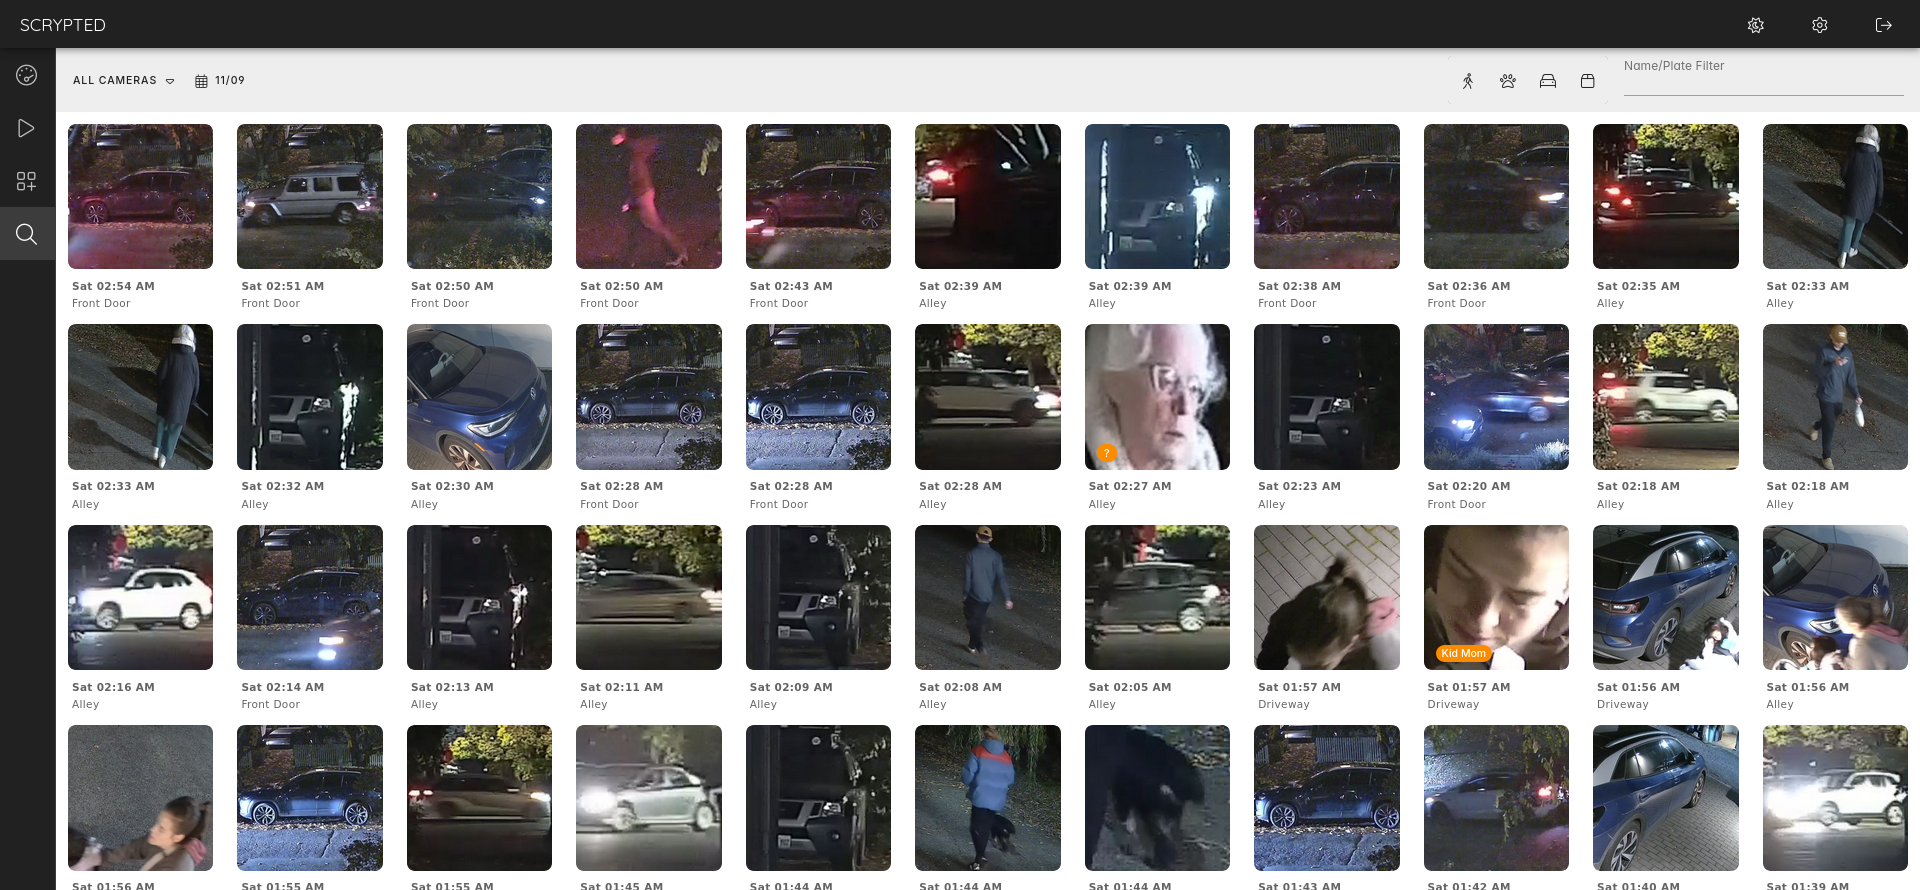Open the Sat 02:35 AM Alley thumbnail

tap(1666, 196)
